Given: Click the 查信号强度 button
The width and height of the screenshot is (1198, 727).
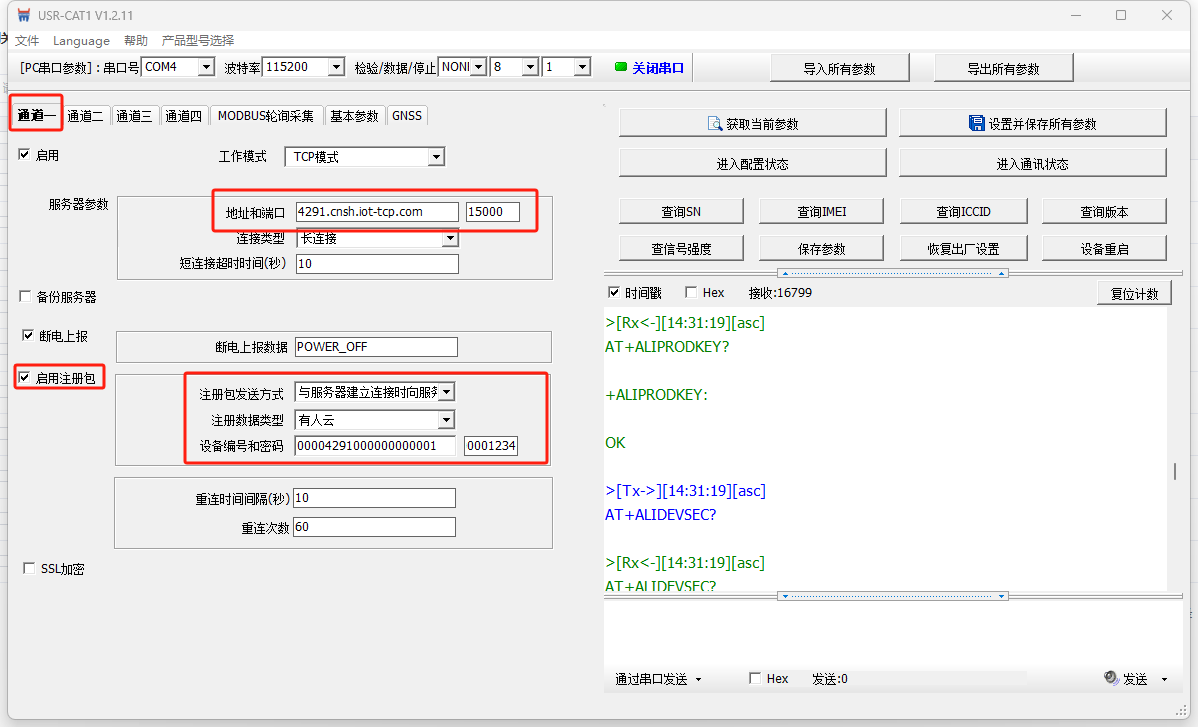Looking at the screenshot, I should click(x=681, y=248).
